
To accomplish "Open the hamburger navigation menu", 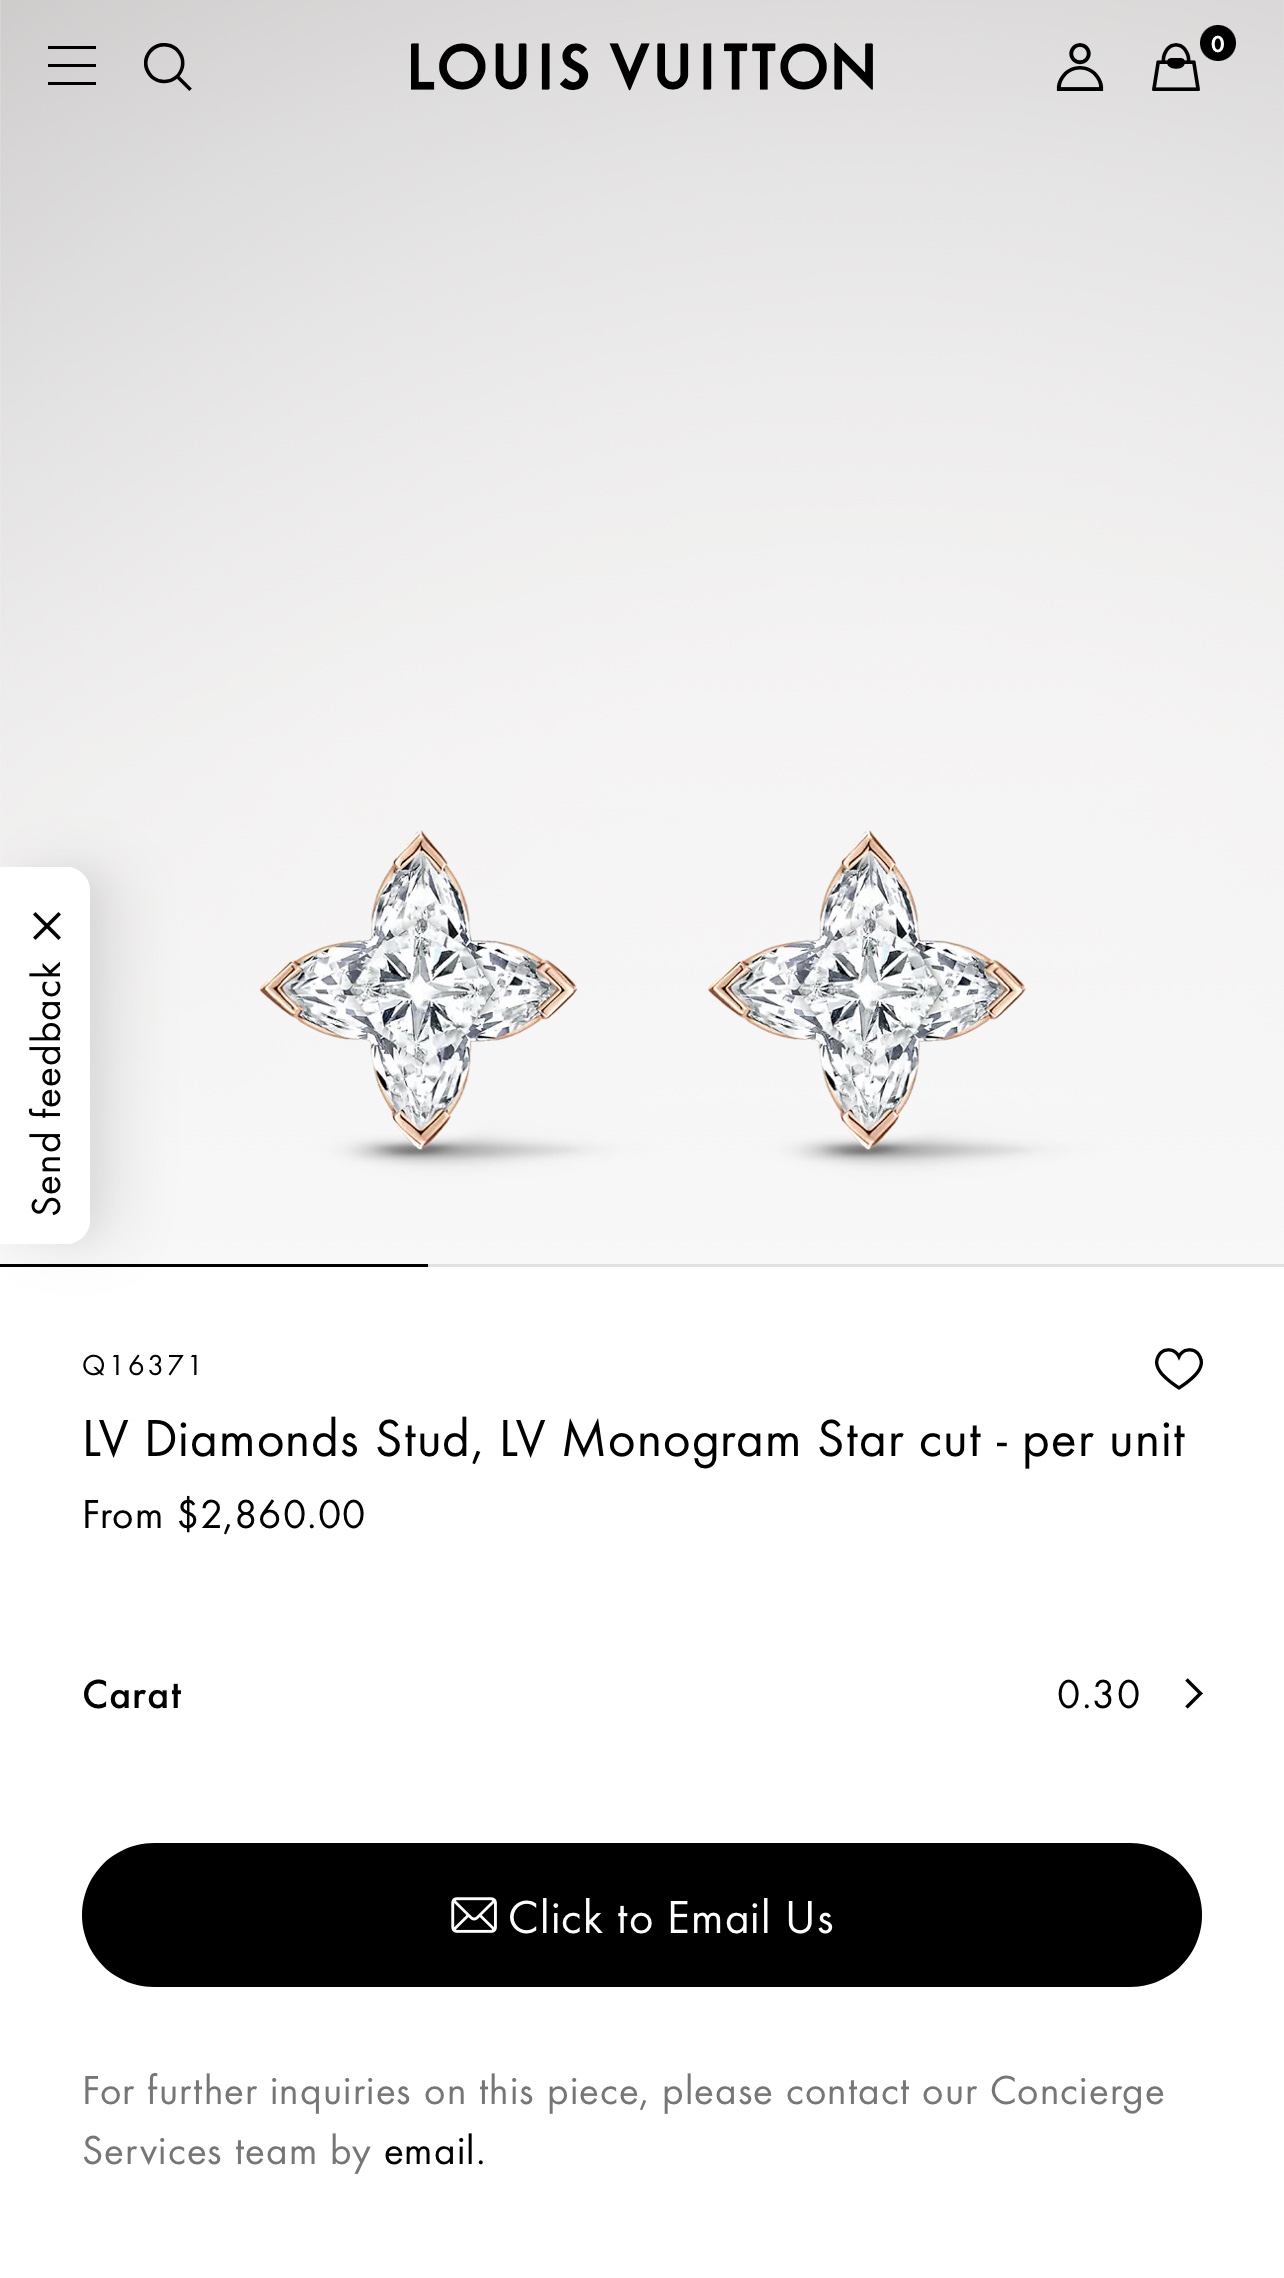I will pyautogui.click(x=72, y=66).
